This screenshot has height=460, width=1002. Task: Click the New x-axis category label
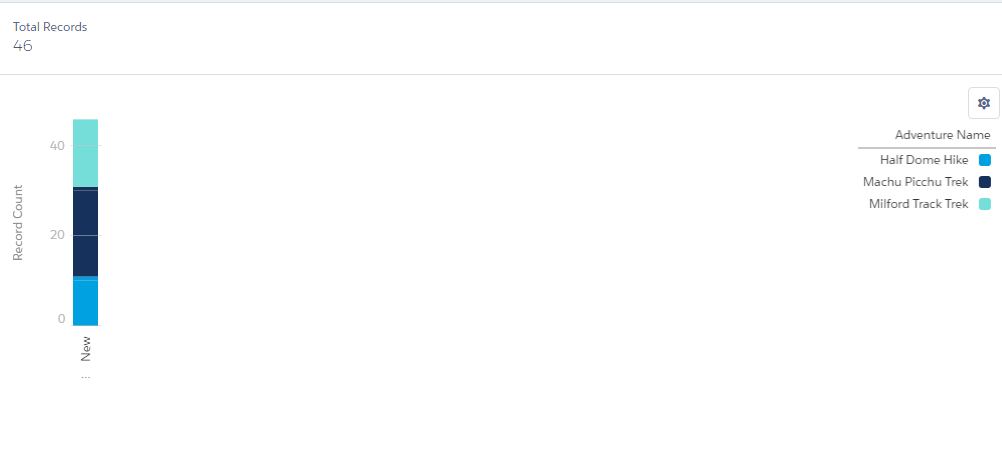pyautogui.click(x=85, y=349)
